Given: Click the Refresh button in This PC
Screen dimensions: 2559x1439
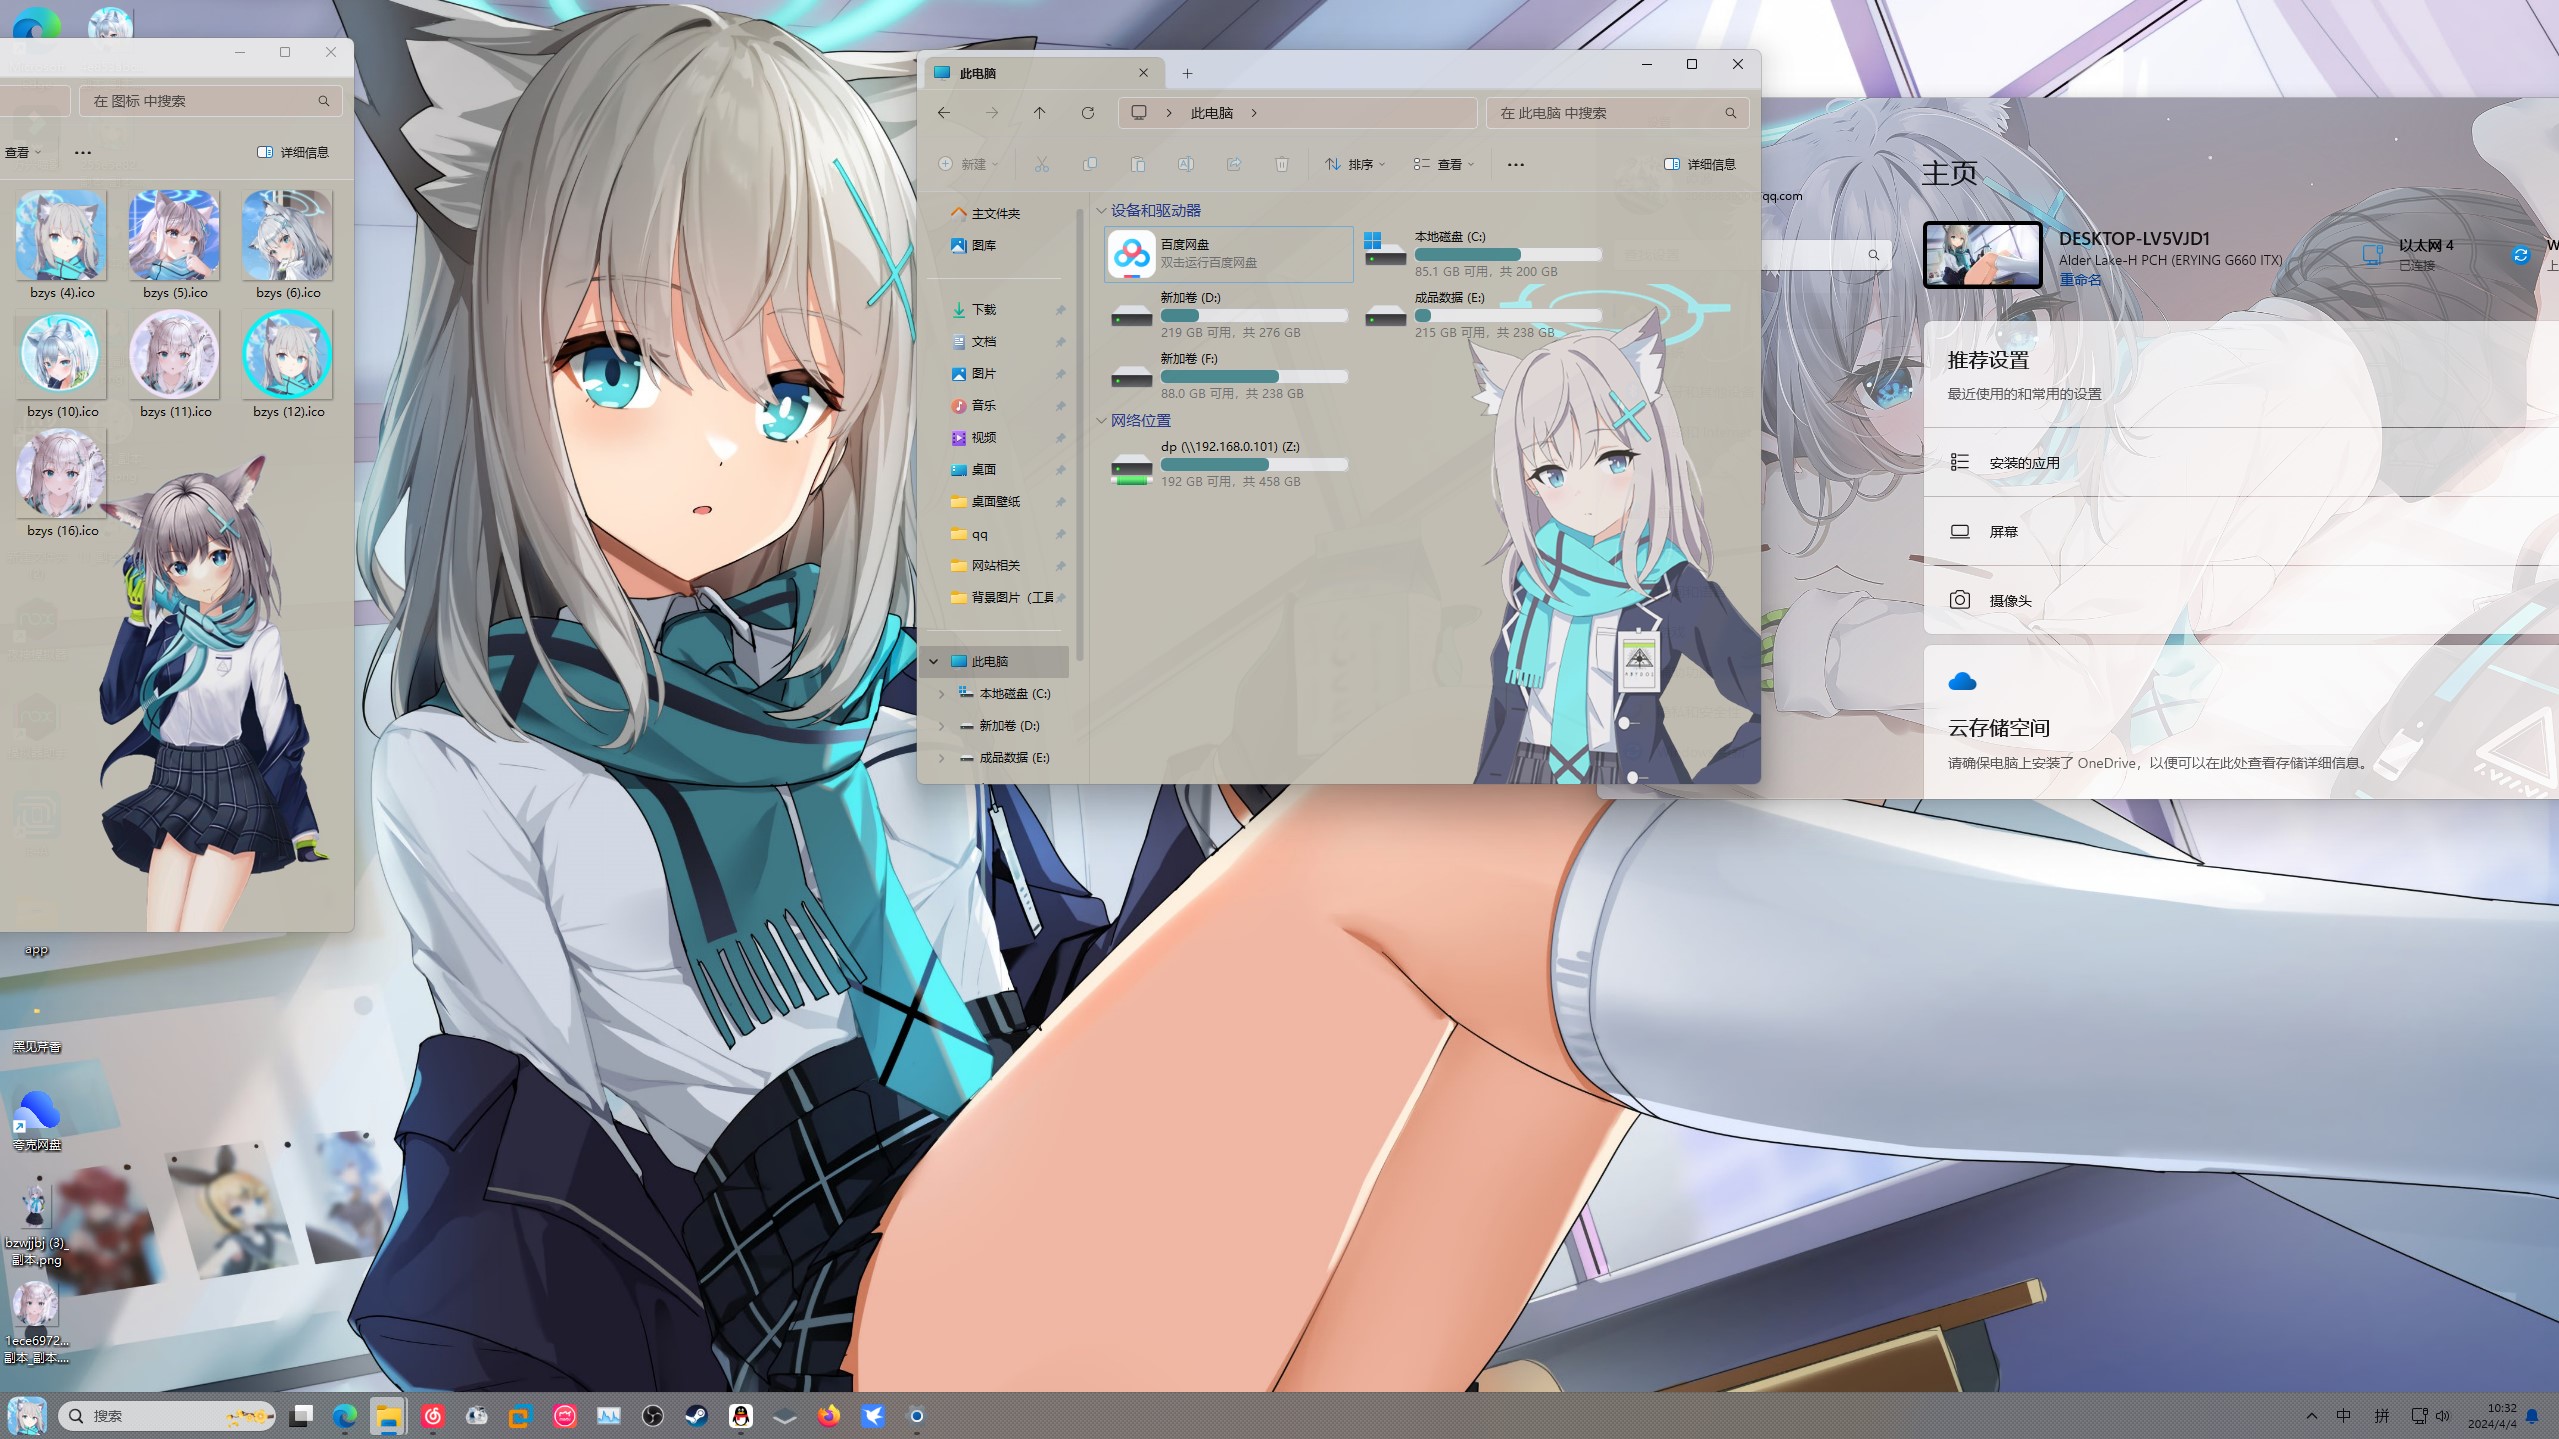Looking at the screenshot, I should pos(1087,113).
